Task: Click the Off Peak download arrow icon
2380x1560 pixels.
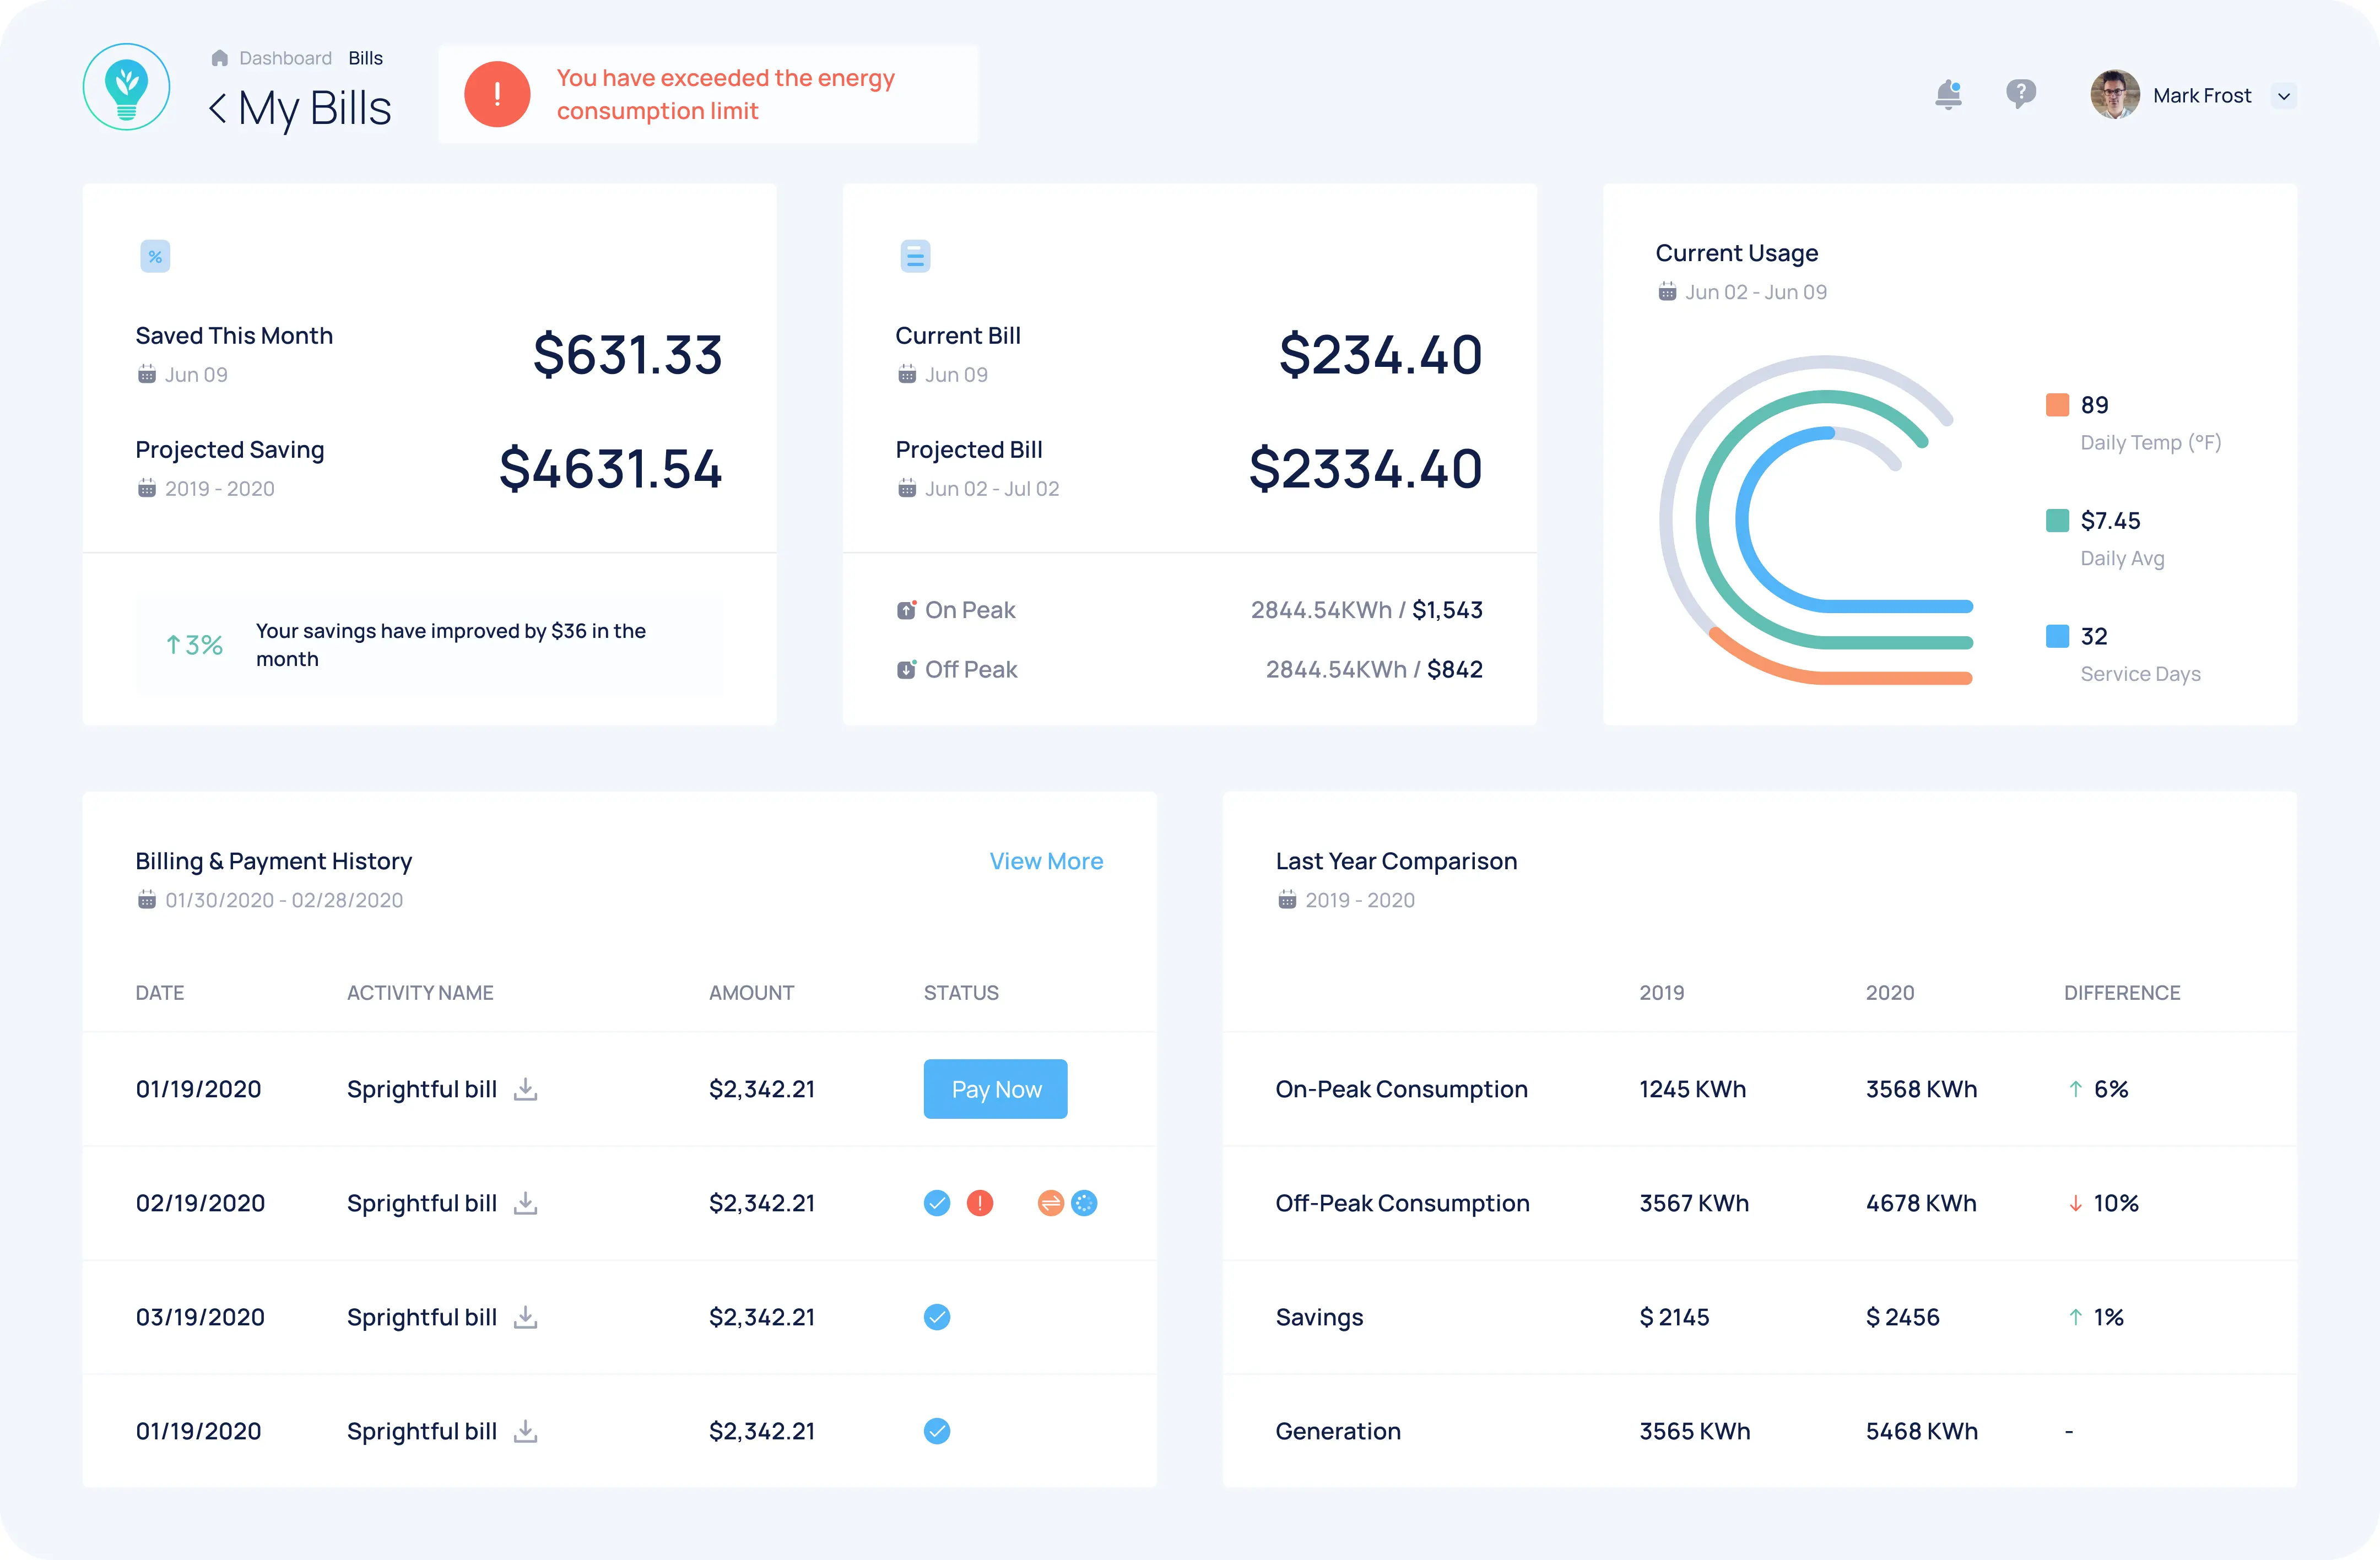Action: tap(905, 669)
